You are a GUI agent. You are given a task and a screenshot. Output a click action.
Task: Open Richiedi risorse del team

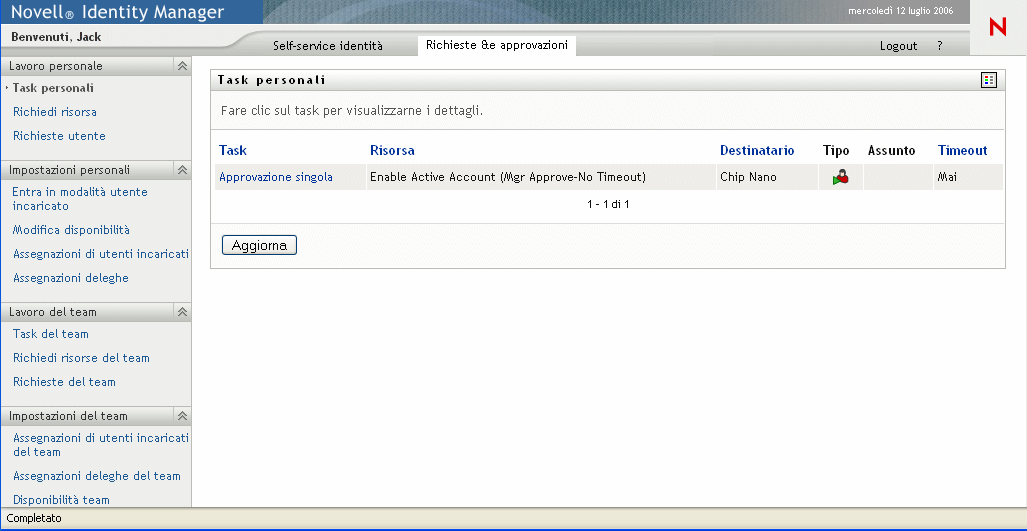[81, 358]
